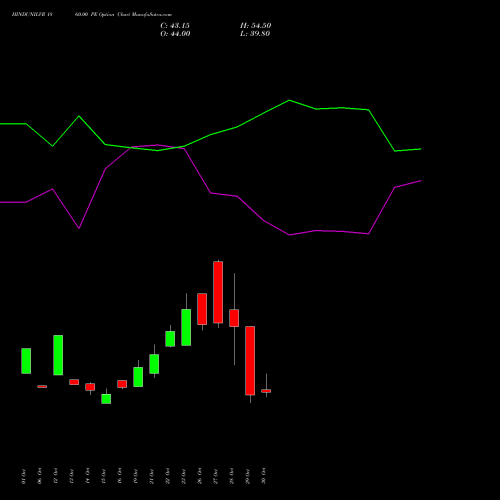Click the low price value L: 39.80

[255, 34]
